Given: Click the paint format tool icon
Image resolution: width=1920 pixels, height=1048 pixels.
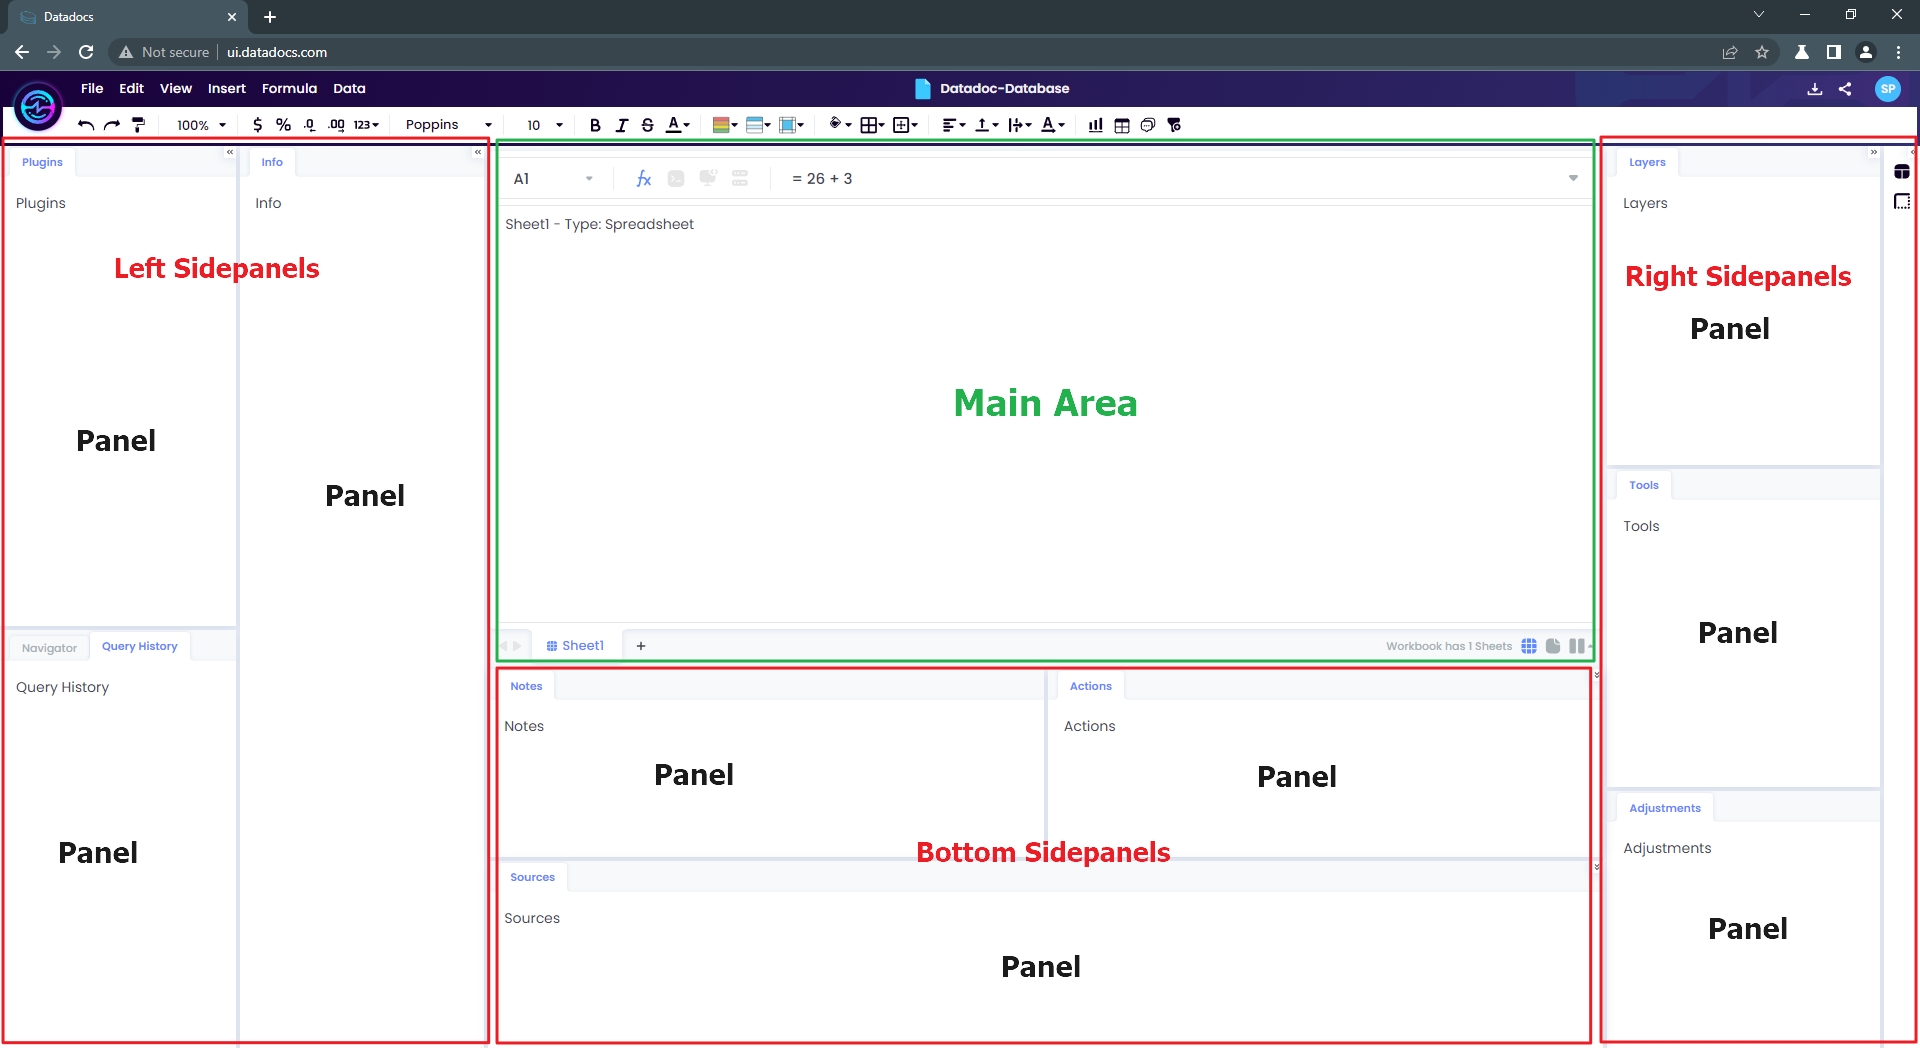Looking at the screenshot, I should point(139,124).
